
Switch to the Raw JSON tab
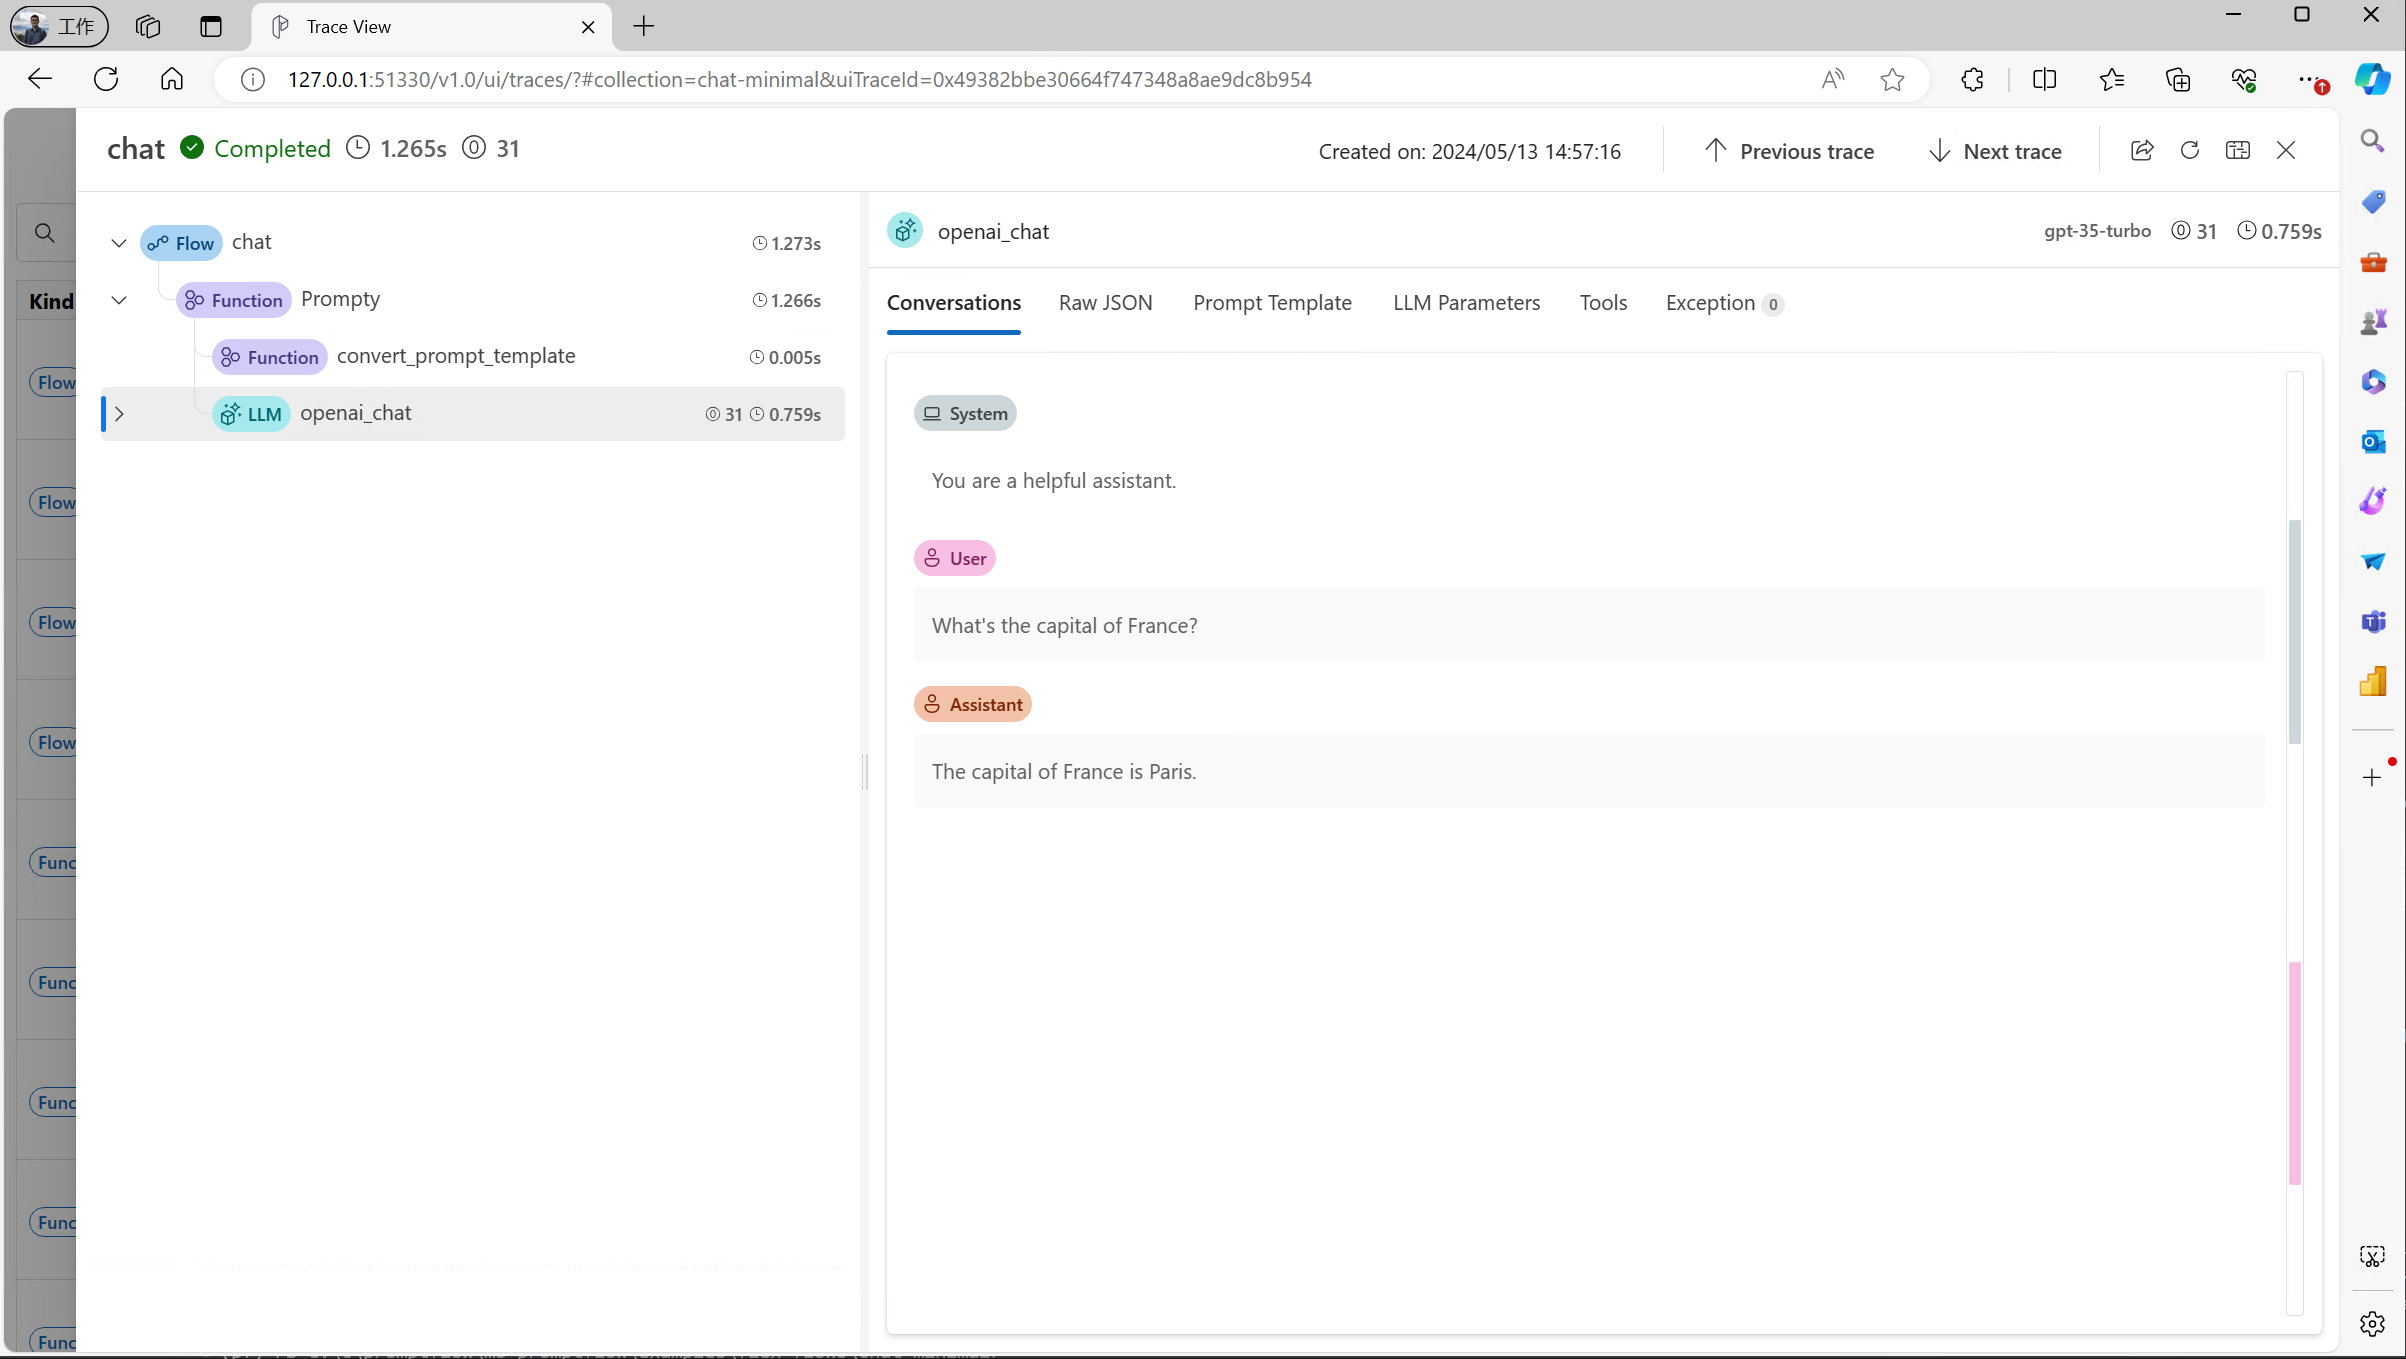point(1105,303)
